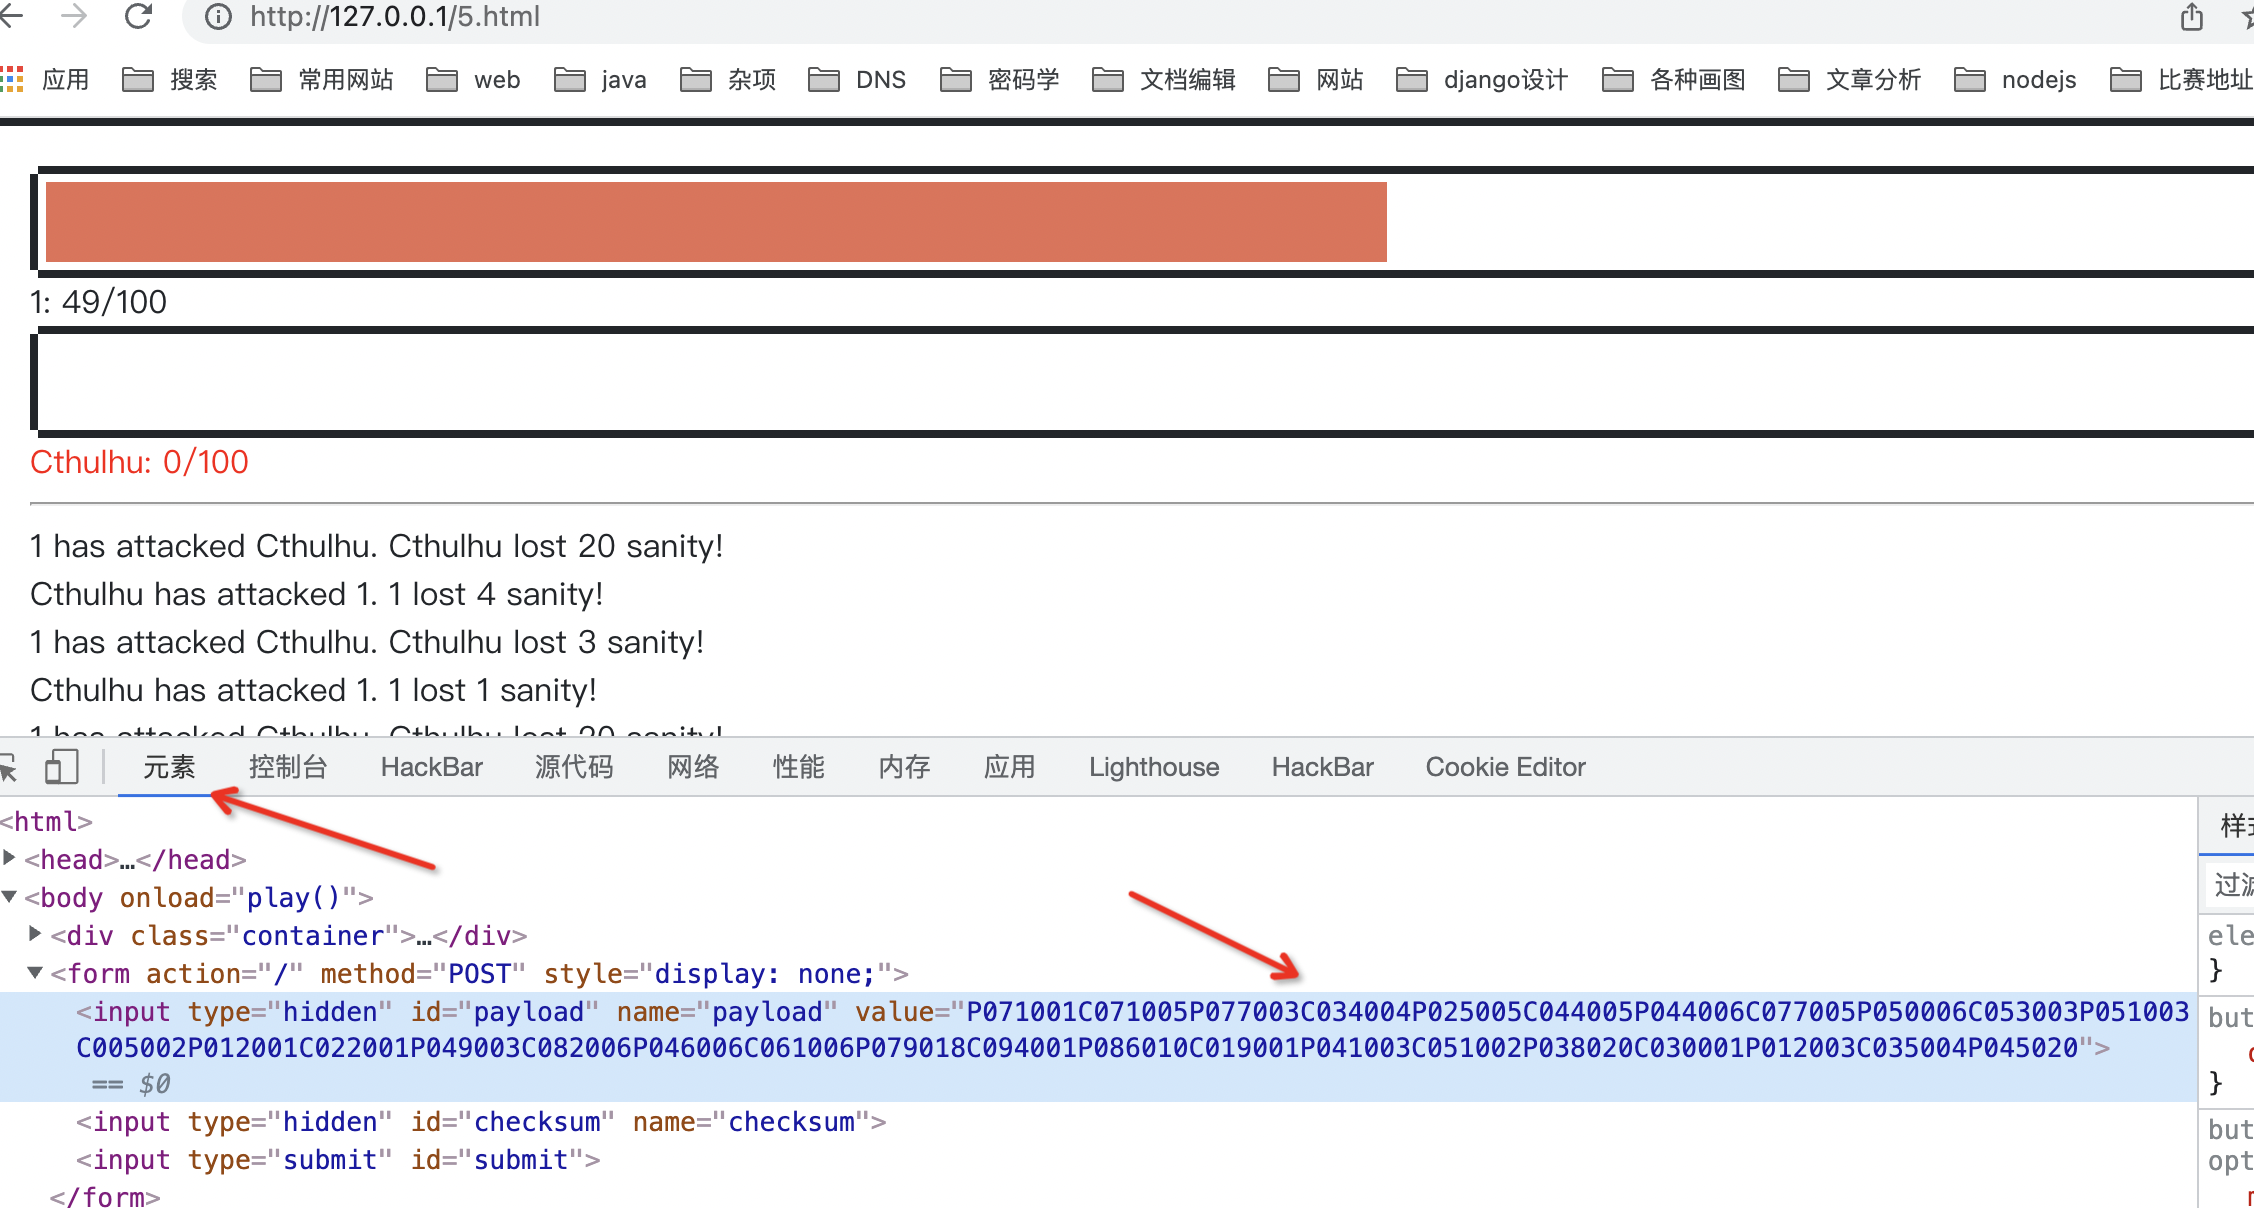Switch to the 网络 Network tab

(x=693, y=767)
